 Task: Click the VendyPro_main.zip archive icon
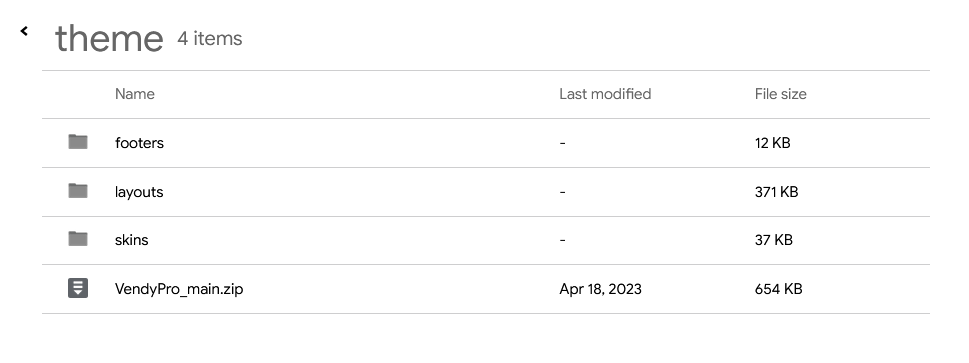(x=78, y=288)
